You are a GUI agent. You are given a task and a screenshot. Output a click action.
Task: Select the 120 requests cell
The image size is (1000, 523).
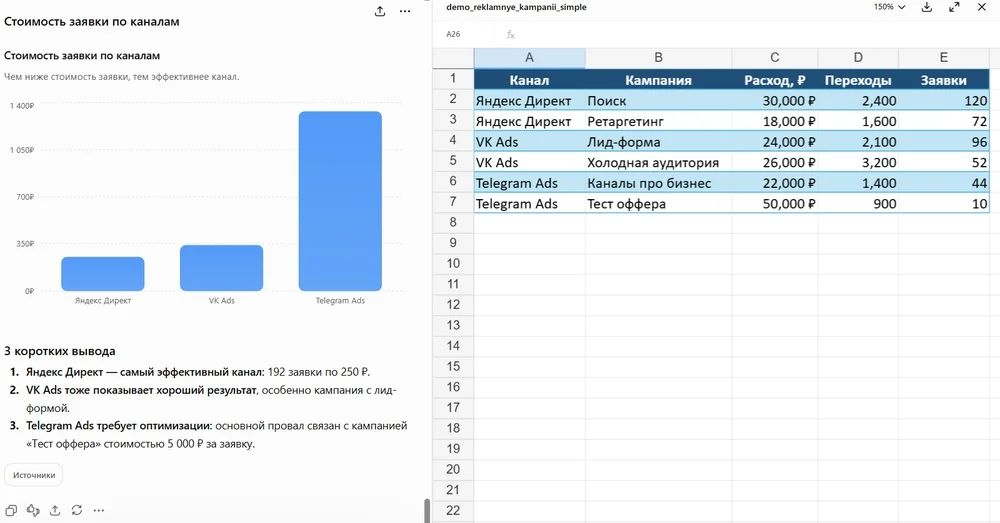tap(944, 101)
